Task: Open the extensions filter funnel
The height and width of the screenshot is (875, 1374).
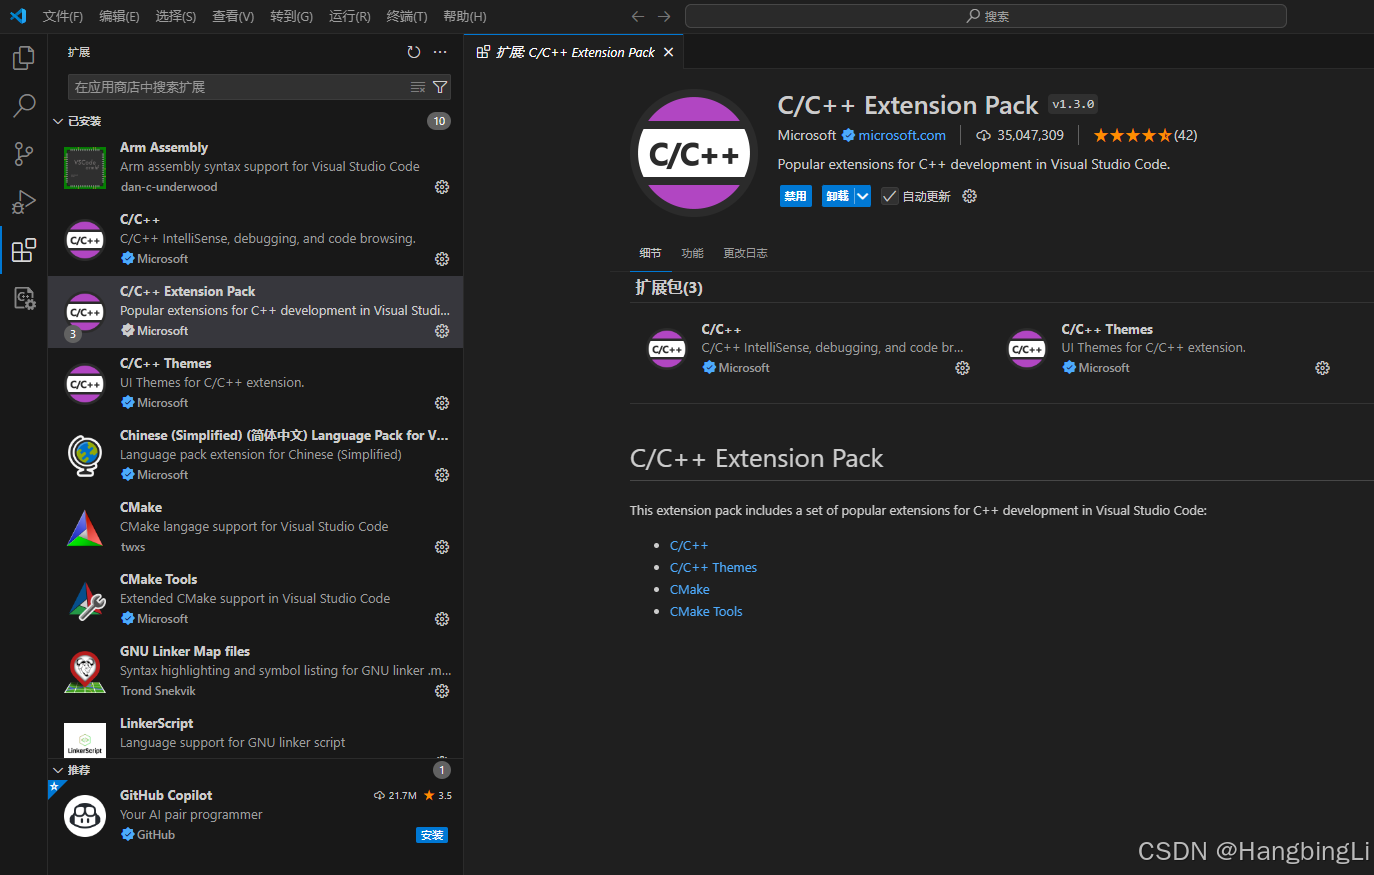Action: point(440,87)
